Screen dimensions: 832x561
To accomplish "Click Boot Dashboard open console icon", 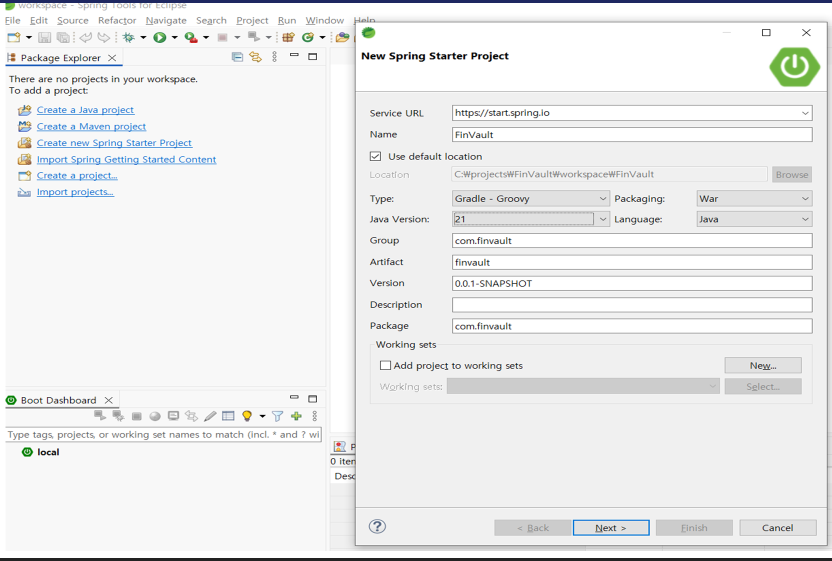I will [x=174, y=416].
